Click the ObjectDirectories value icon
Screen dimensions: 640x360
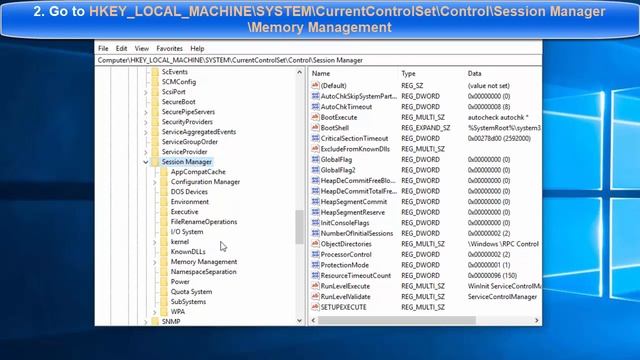(315, 244)
